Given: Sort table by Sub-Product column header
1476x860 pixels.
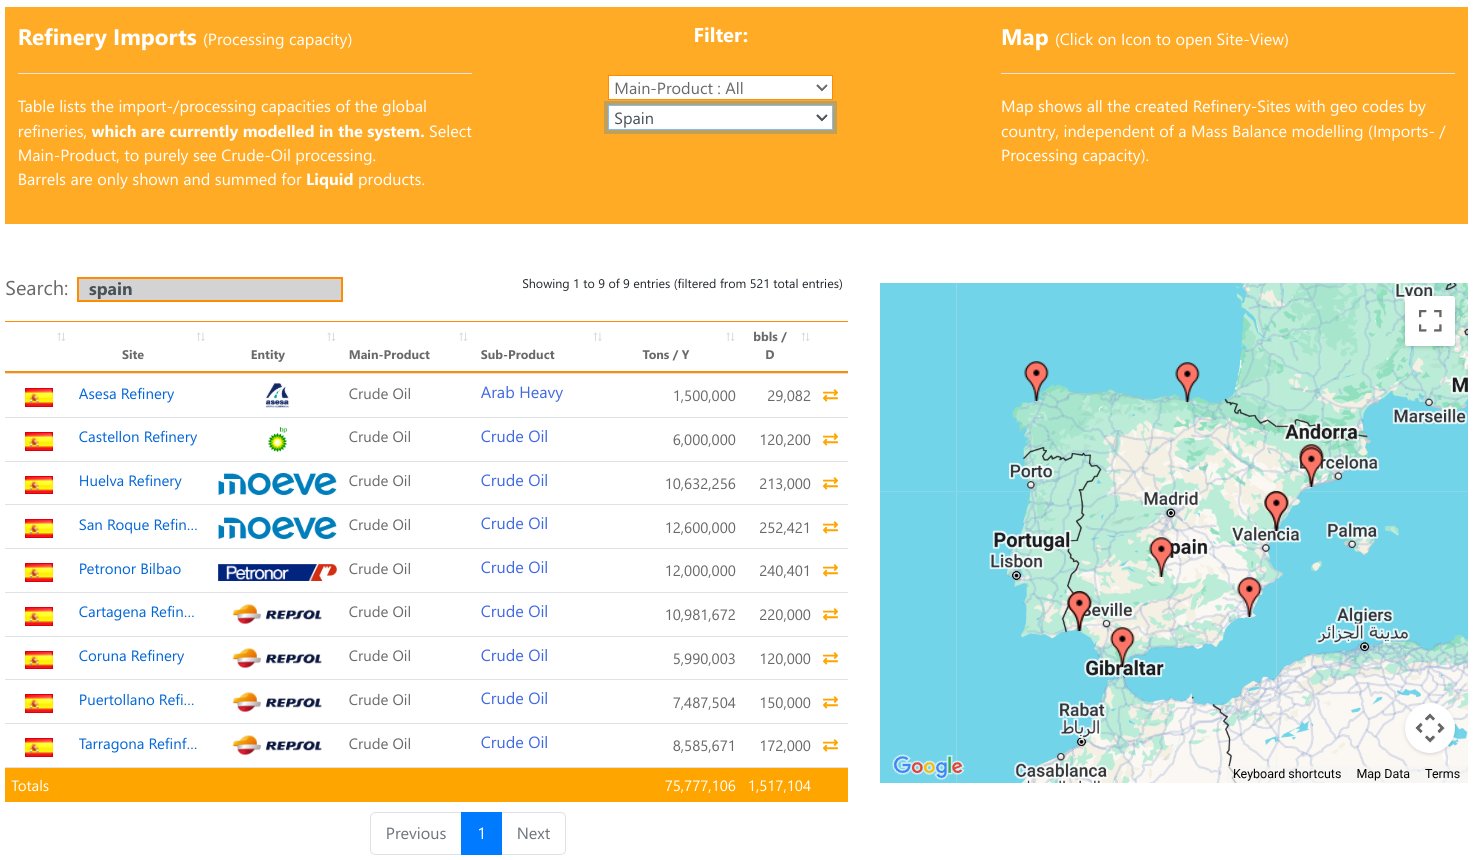Looking at the screenshot, I should pyautogui.click(x=517, y=354).
